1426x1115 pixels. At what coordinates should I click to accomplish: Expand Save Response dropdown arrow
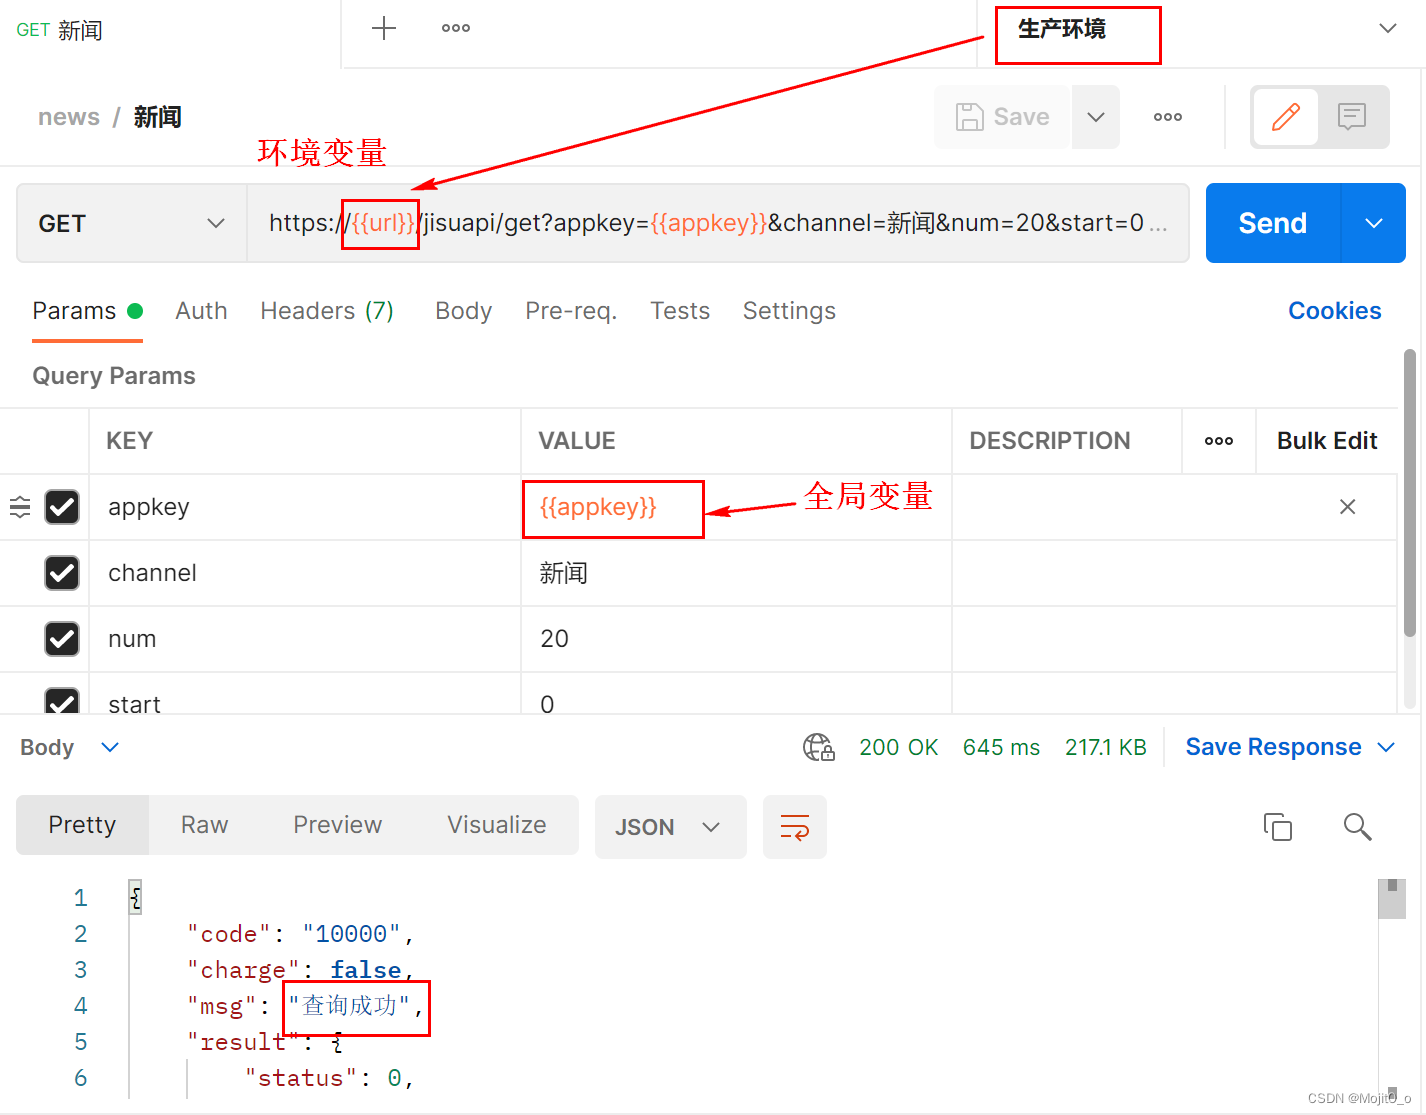tap(1386, 747)
